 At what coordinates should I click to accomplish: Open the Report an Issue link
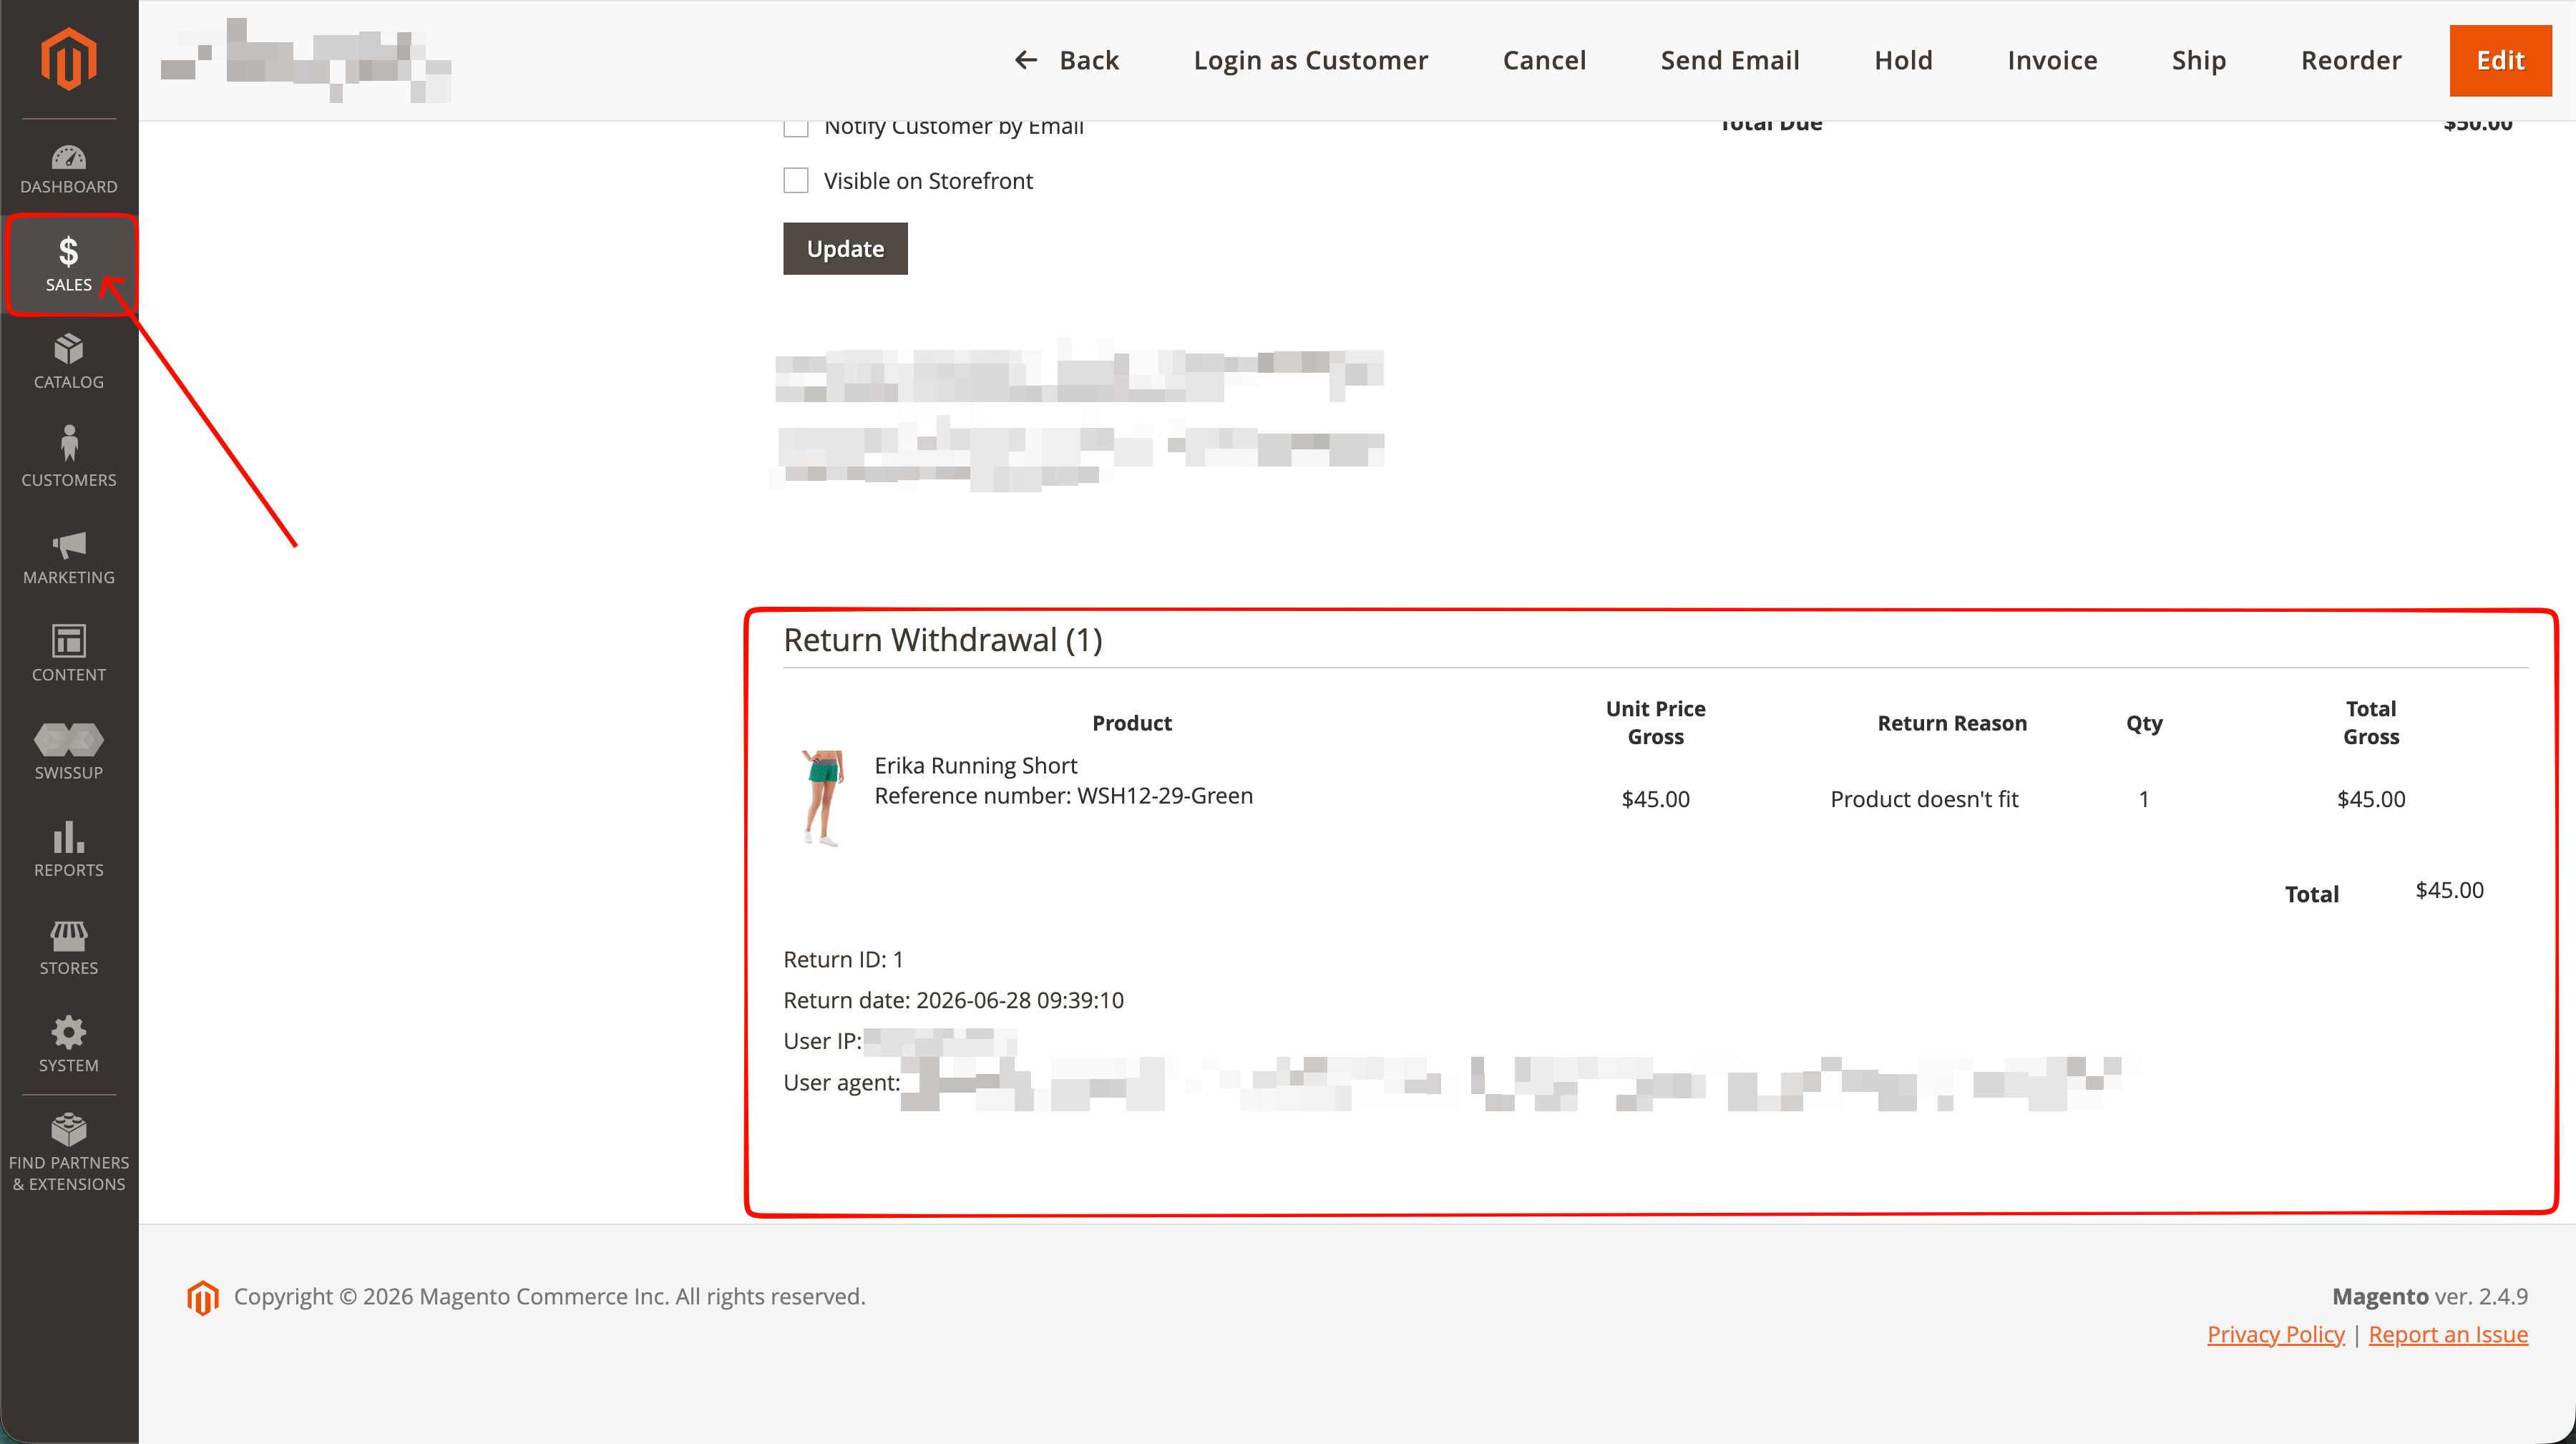pyautogui.click(x=2448, y=1334)
